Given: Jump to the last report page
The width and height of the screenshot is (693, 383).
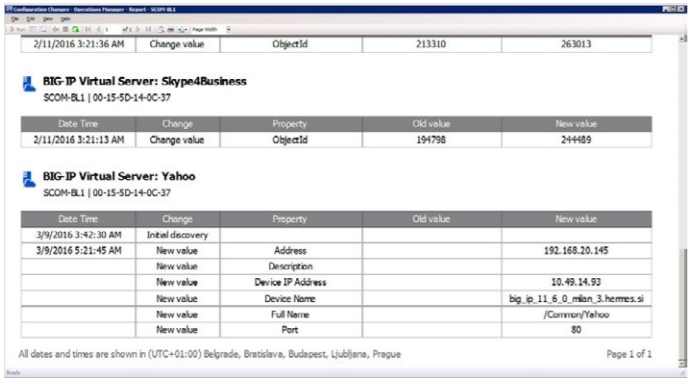Looking at the screenshot, I should click(148, 30).
